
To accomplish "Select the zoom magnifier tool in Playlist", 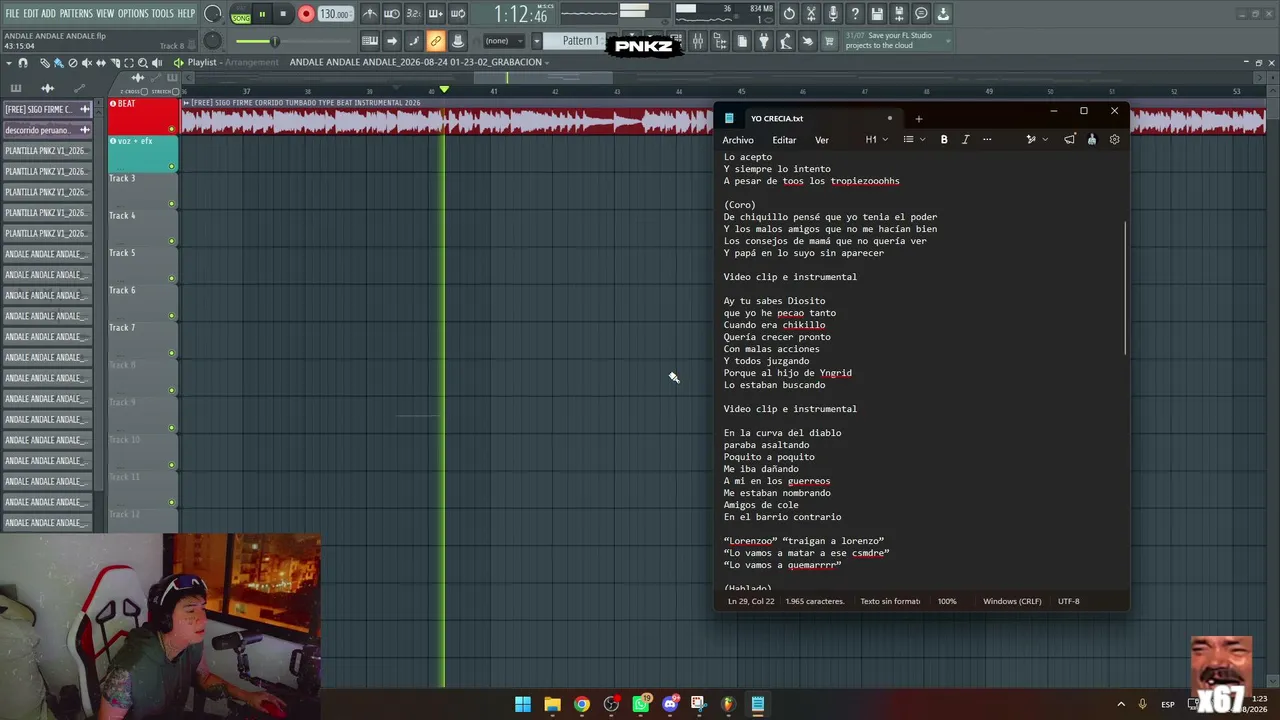I will point(143,63).
